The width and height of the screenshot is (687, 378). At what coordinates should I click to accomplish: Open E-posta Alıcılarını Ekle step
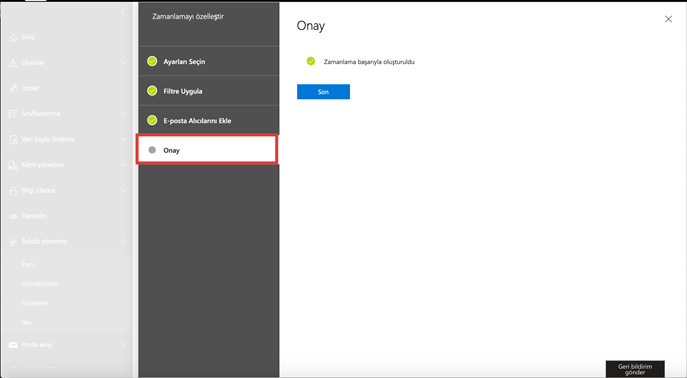pos(209,120)
